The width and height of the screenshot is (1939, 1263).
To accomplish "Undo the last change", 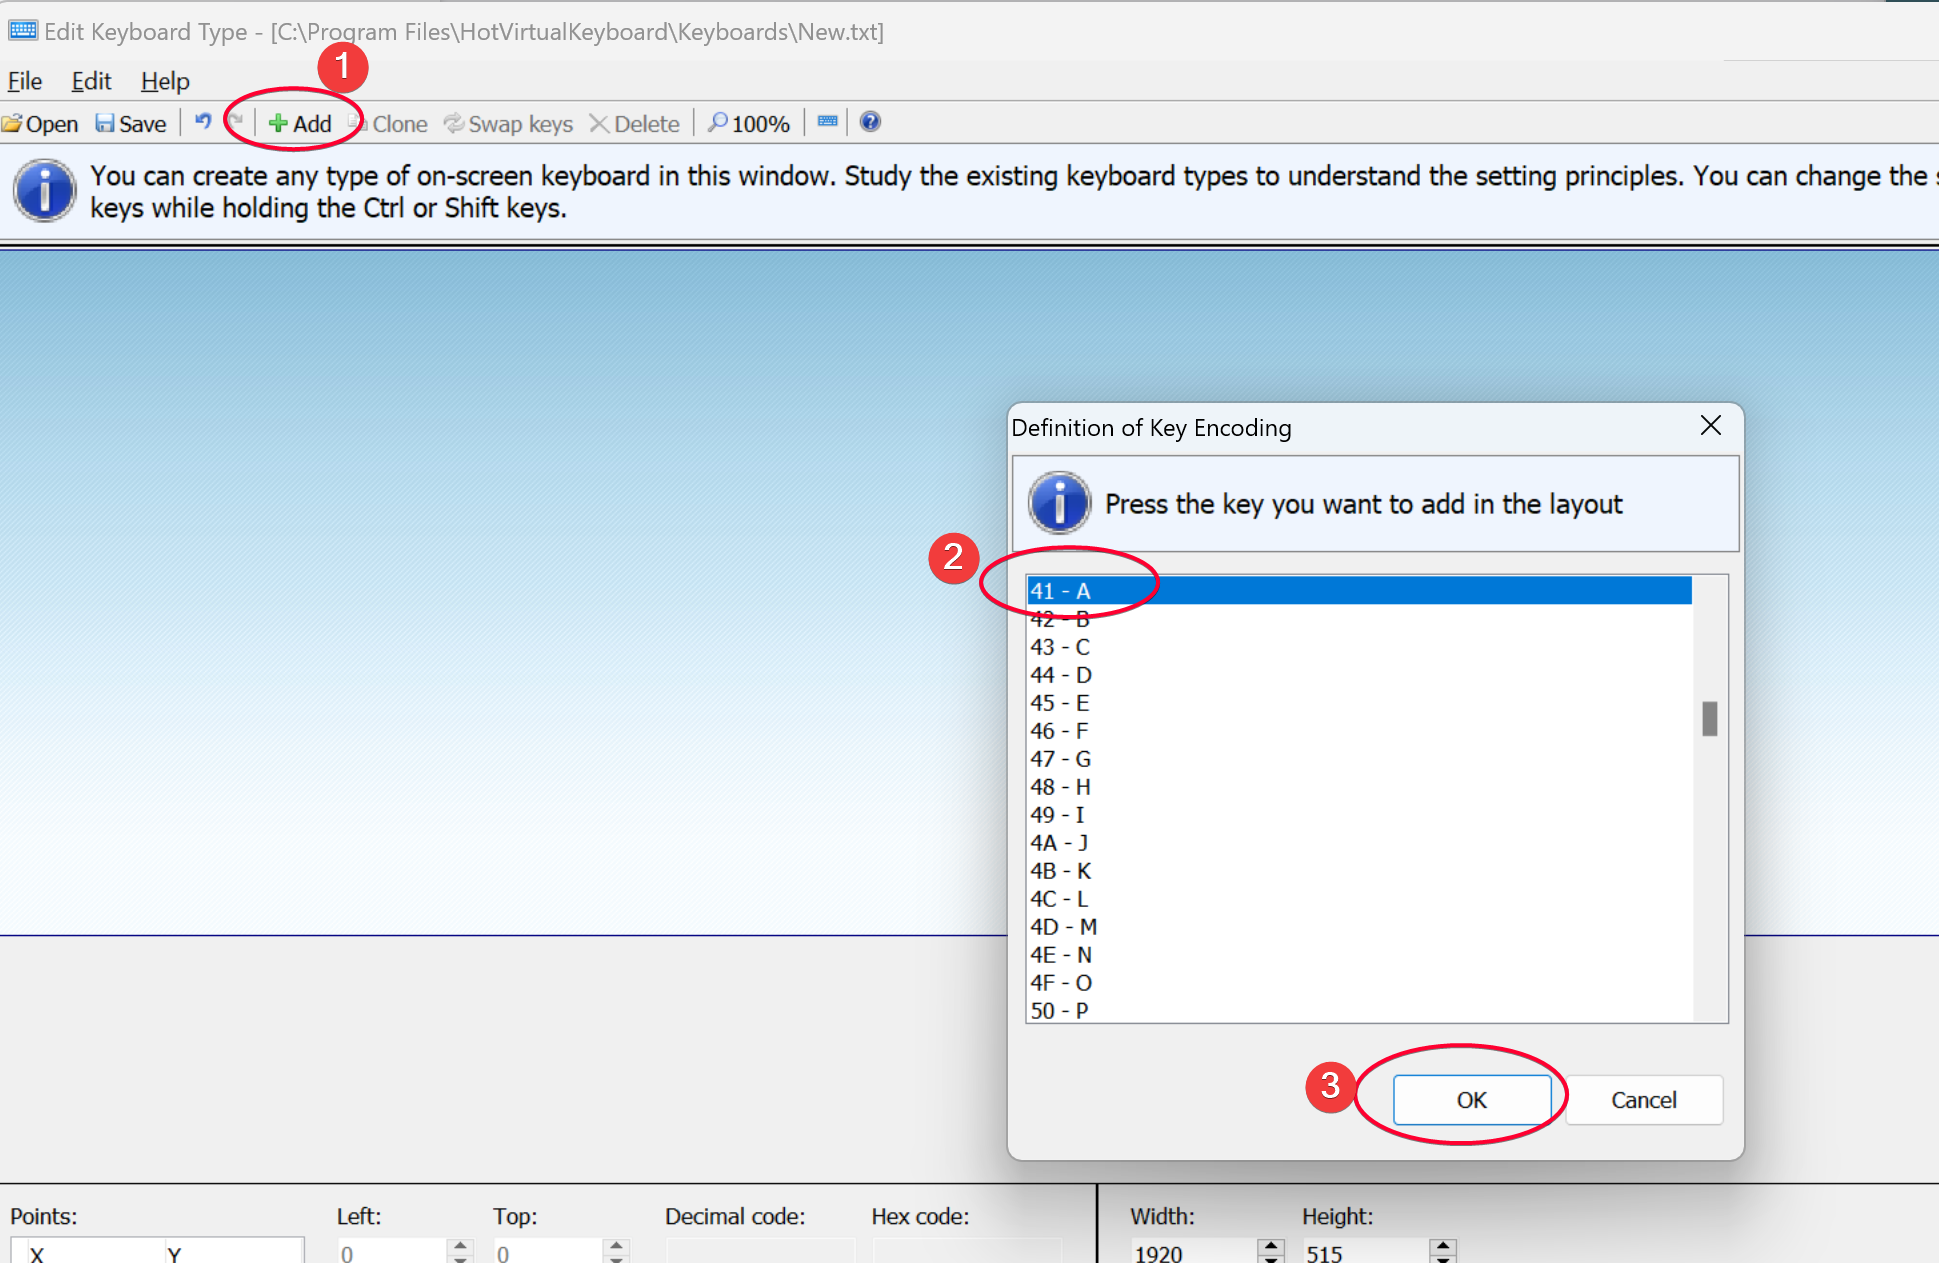I will [203, 122].
